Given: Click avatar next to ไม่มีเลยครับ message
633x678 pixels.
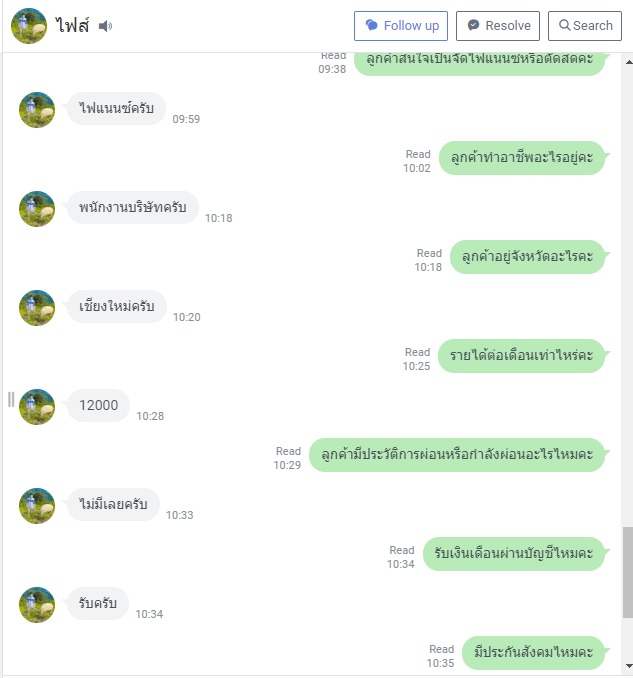Looking at the screenshot, I should point(37,506).
